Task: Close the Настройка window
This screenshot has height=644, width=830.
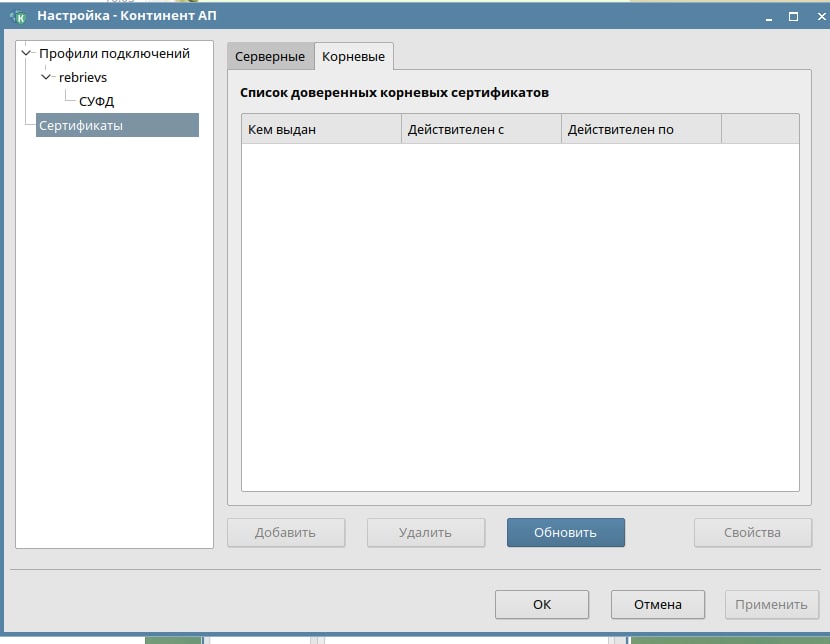Action: [x=821, y=17]
